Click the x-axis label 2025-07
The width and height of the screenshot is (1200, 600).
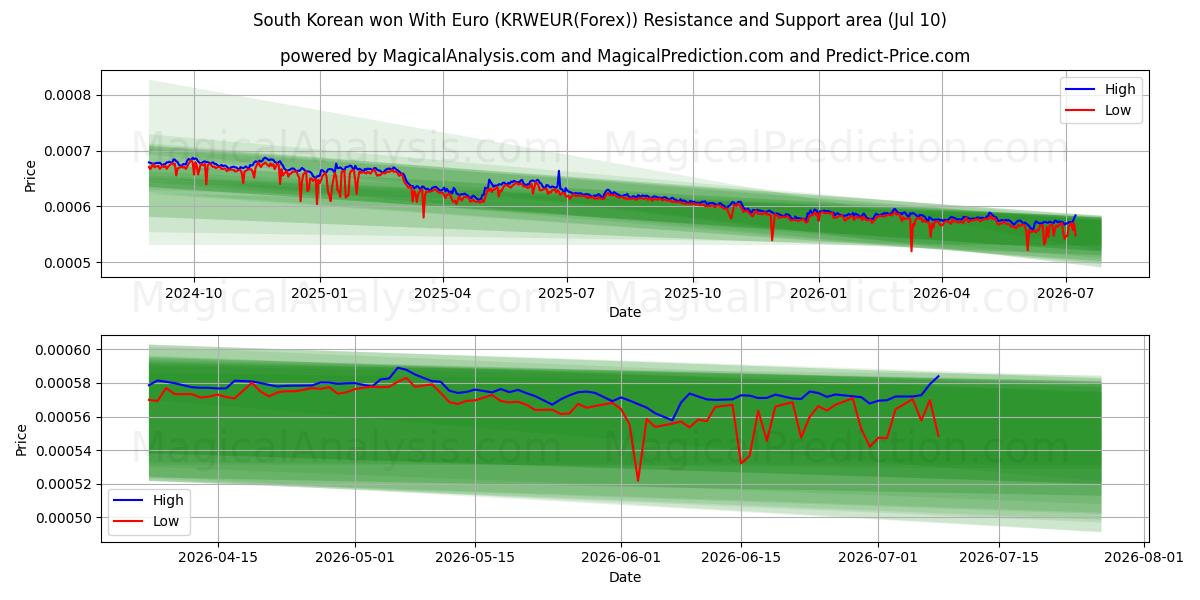click(567, 294)
